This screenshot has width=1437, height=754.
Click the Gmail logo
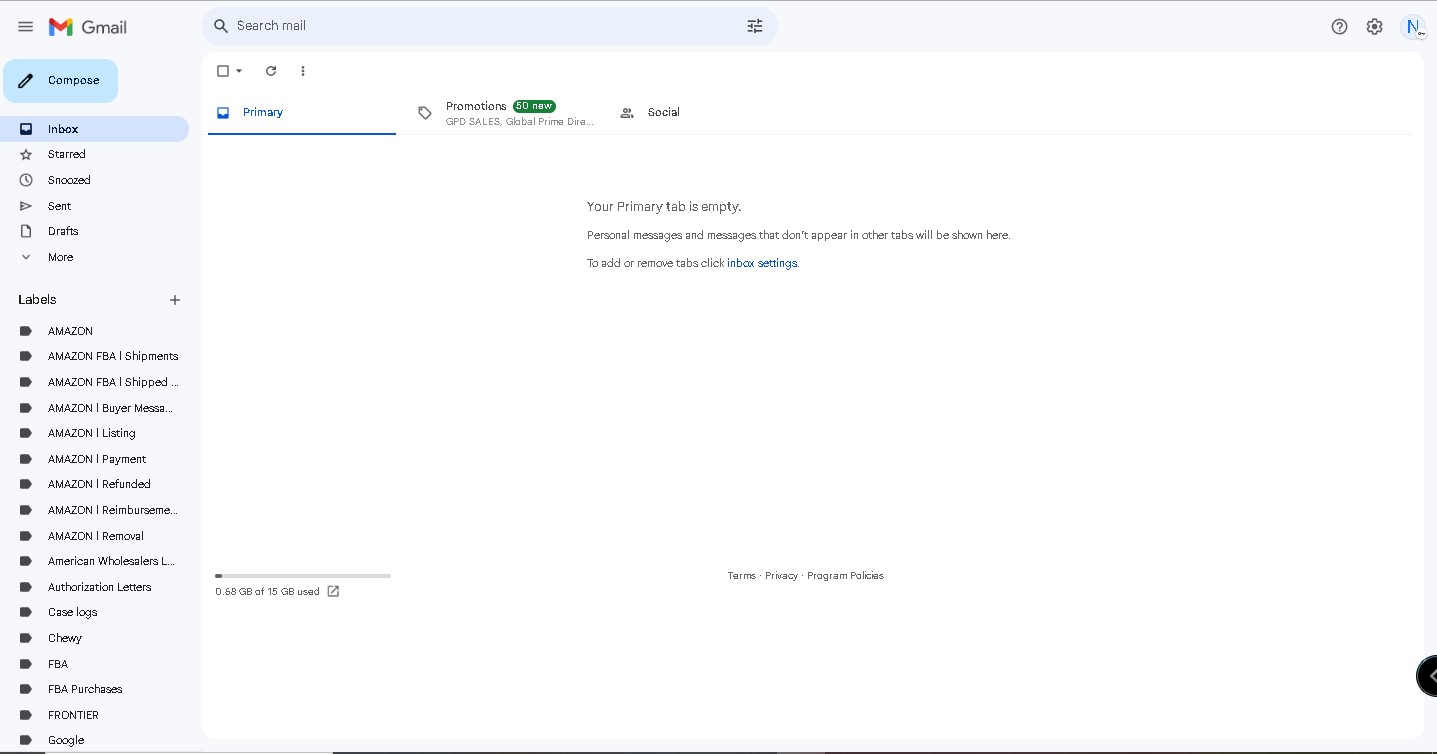[88, 27]
